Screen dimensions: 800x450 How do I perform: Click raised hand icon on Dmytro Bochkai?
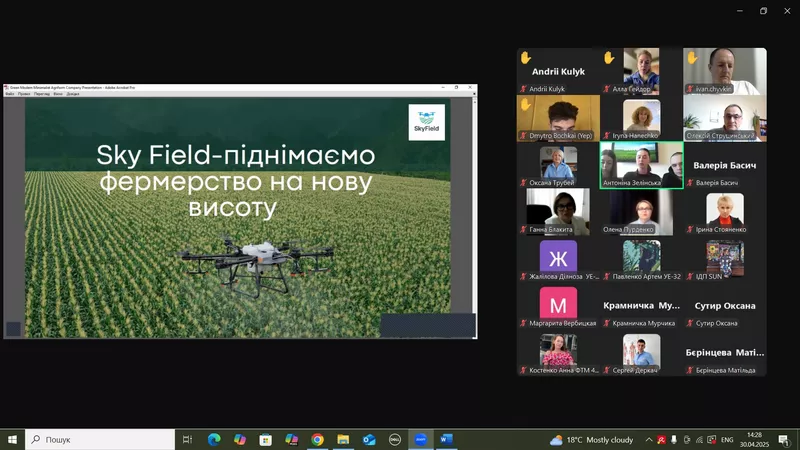pos(526,105)
